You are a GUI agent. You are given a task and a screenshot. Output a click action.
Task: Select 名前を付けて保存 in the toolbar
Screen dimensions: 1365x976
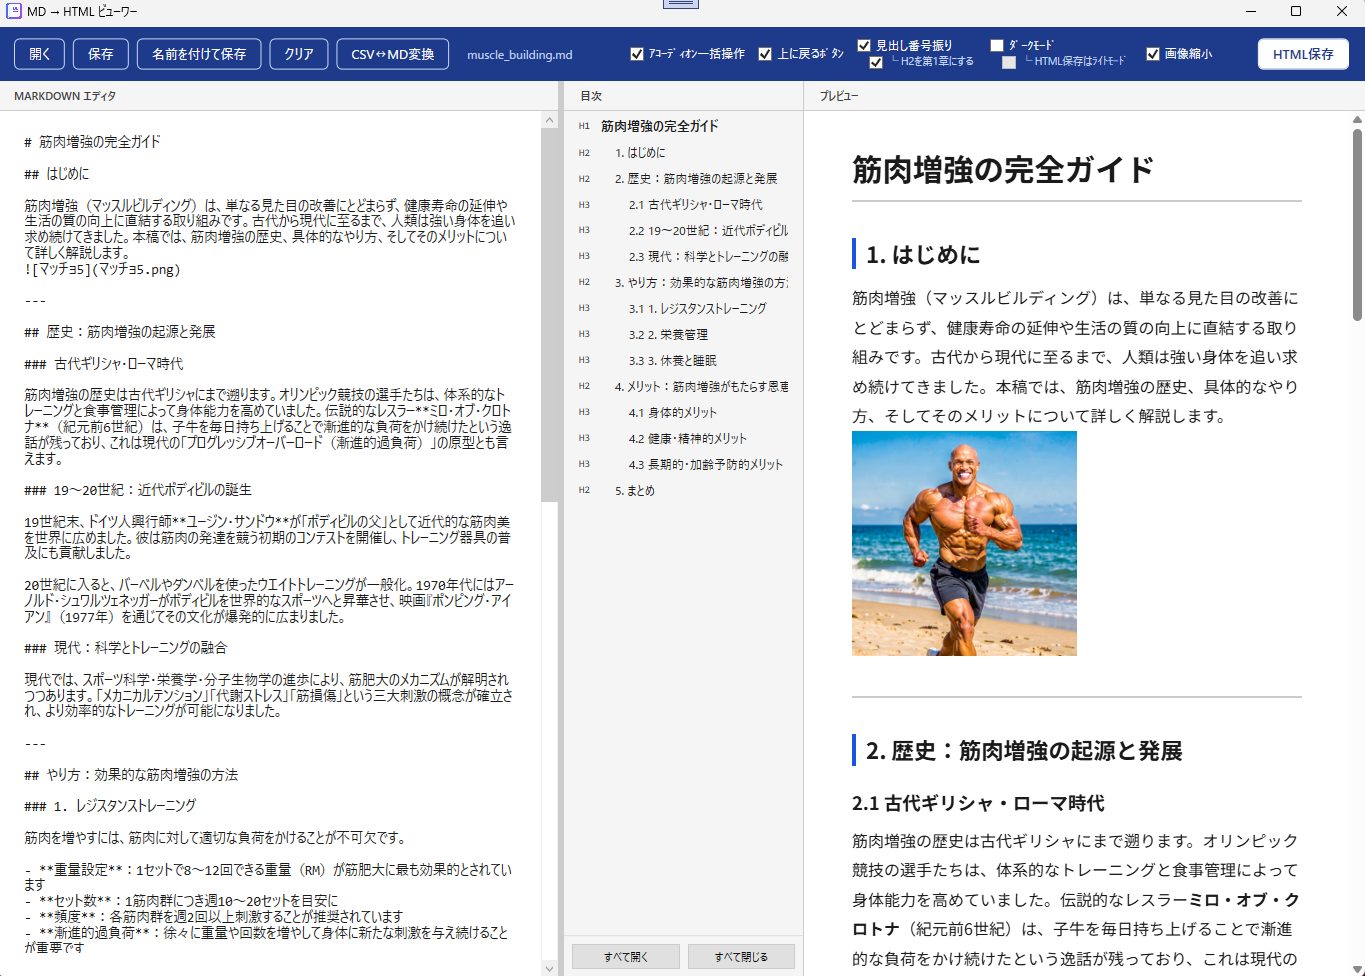coord(199,54)
